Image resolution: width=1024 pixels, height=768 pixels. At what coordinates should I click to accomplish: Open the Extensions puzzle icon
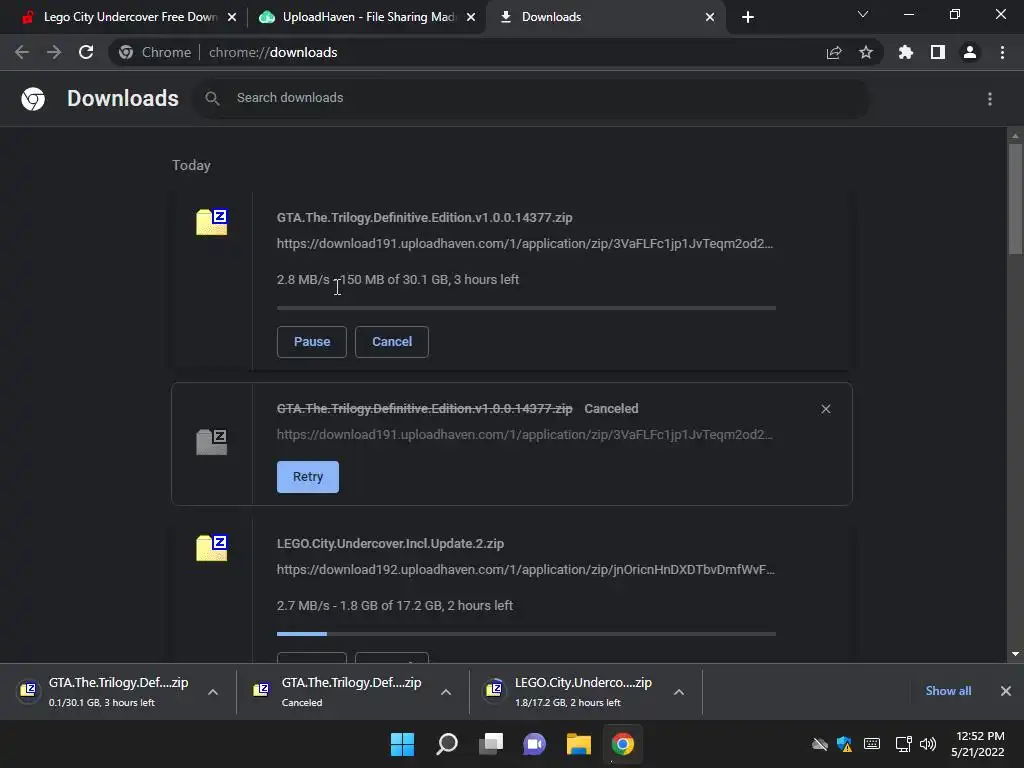(x=905, y=52)
